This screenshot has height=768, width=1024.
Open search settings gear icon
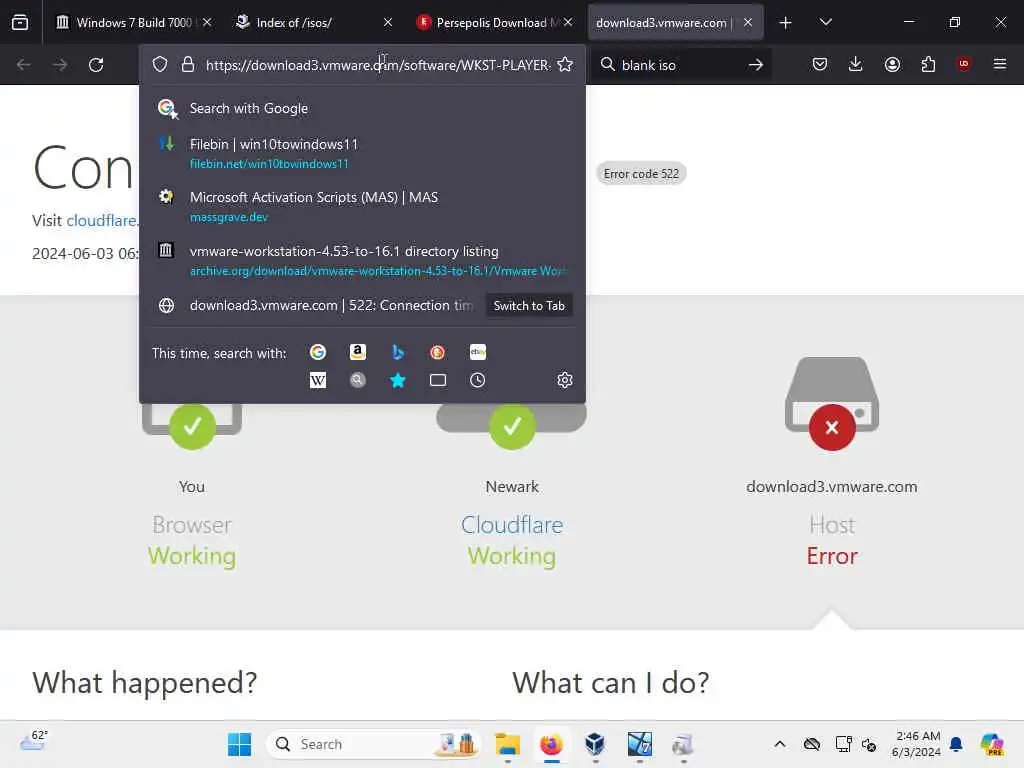coord(565,380)
